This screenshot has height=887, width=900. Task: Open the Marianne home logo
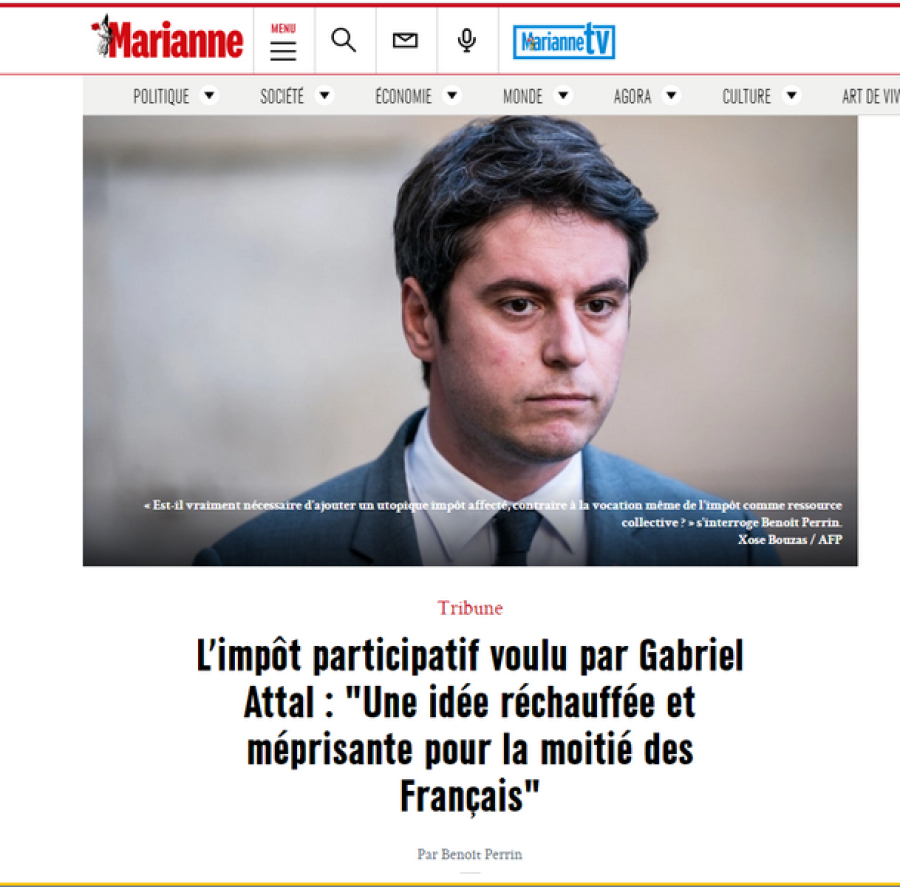[x=167, y=38]
